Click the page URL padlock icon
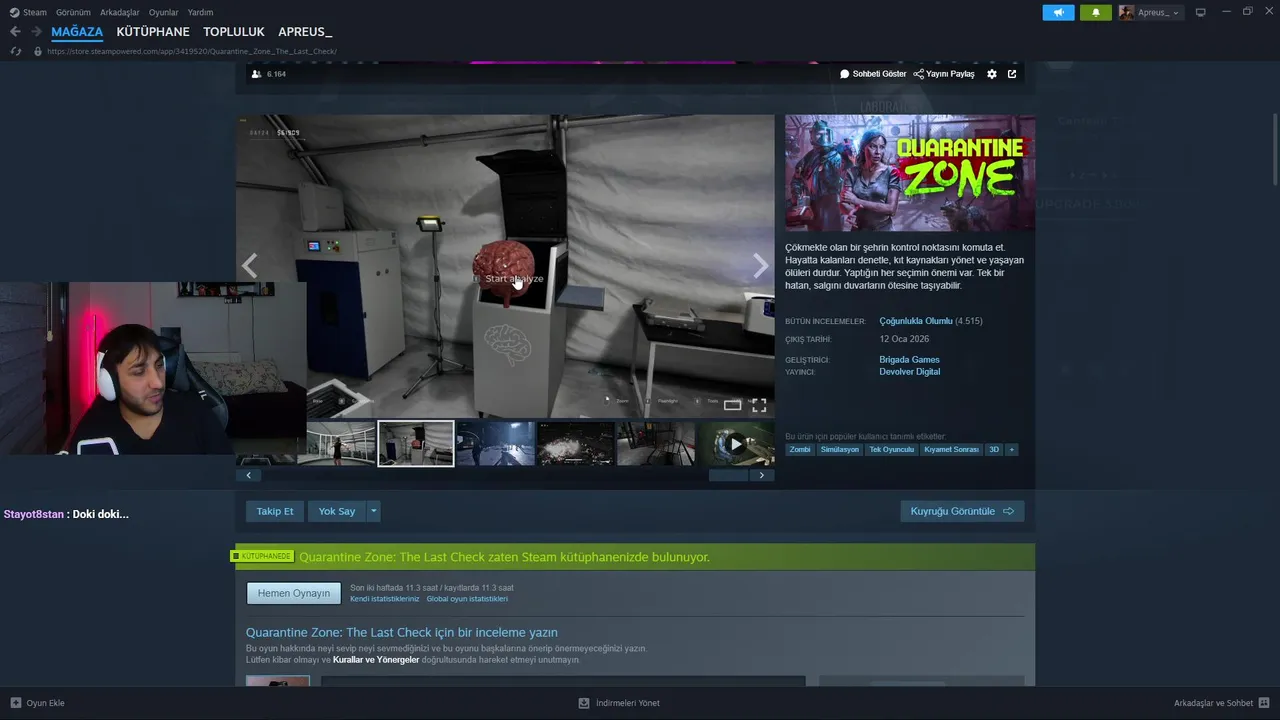1280x720 pixels. [38, 51]
